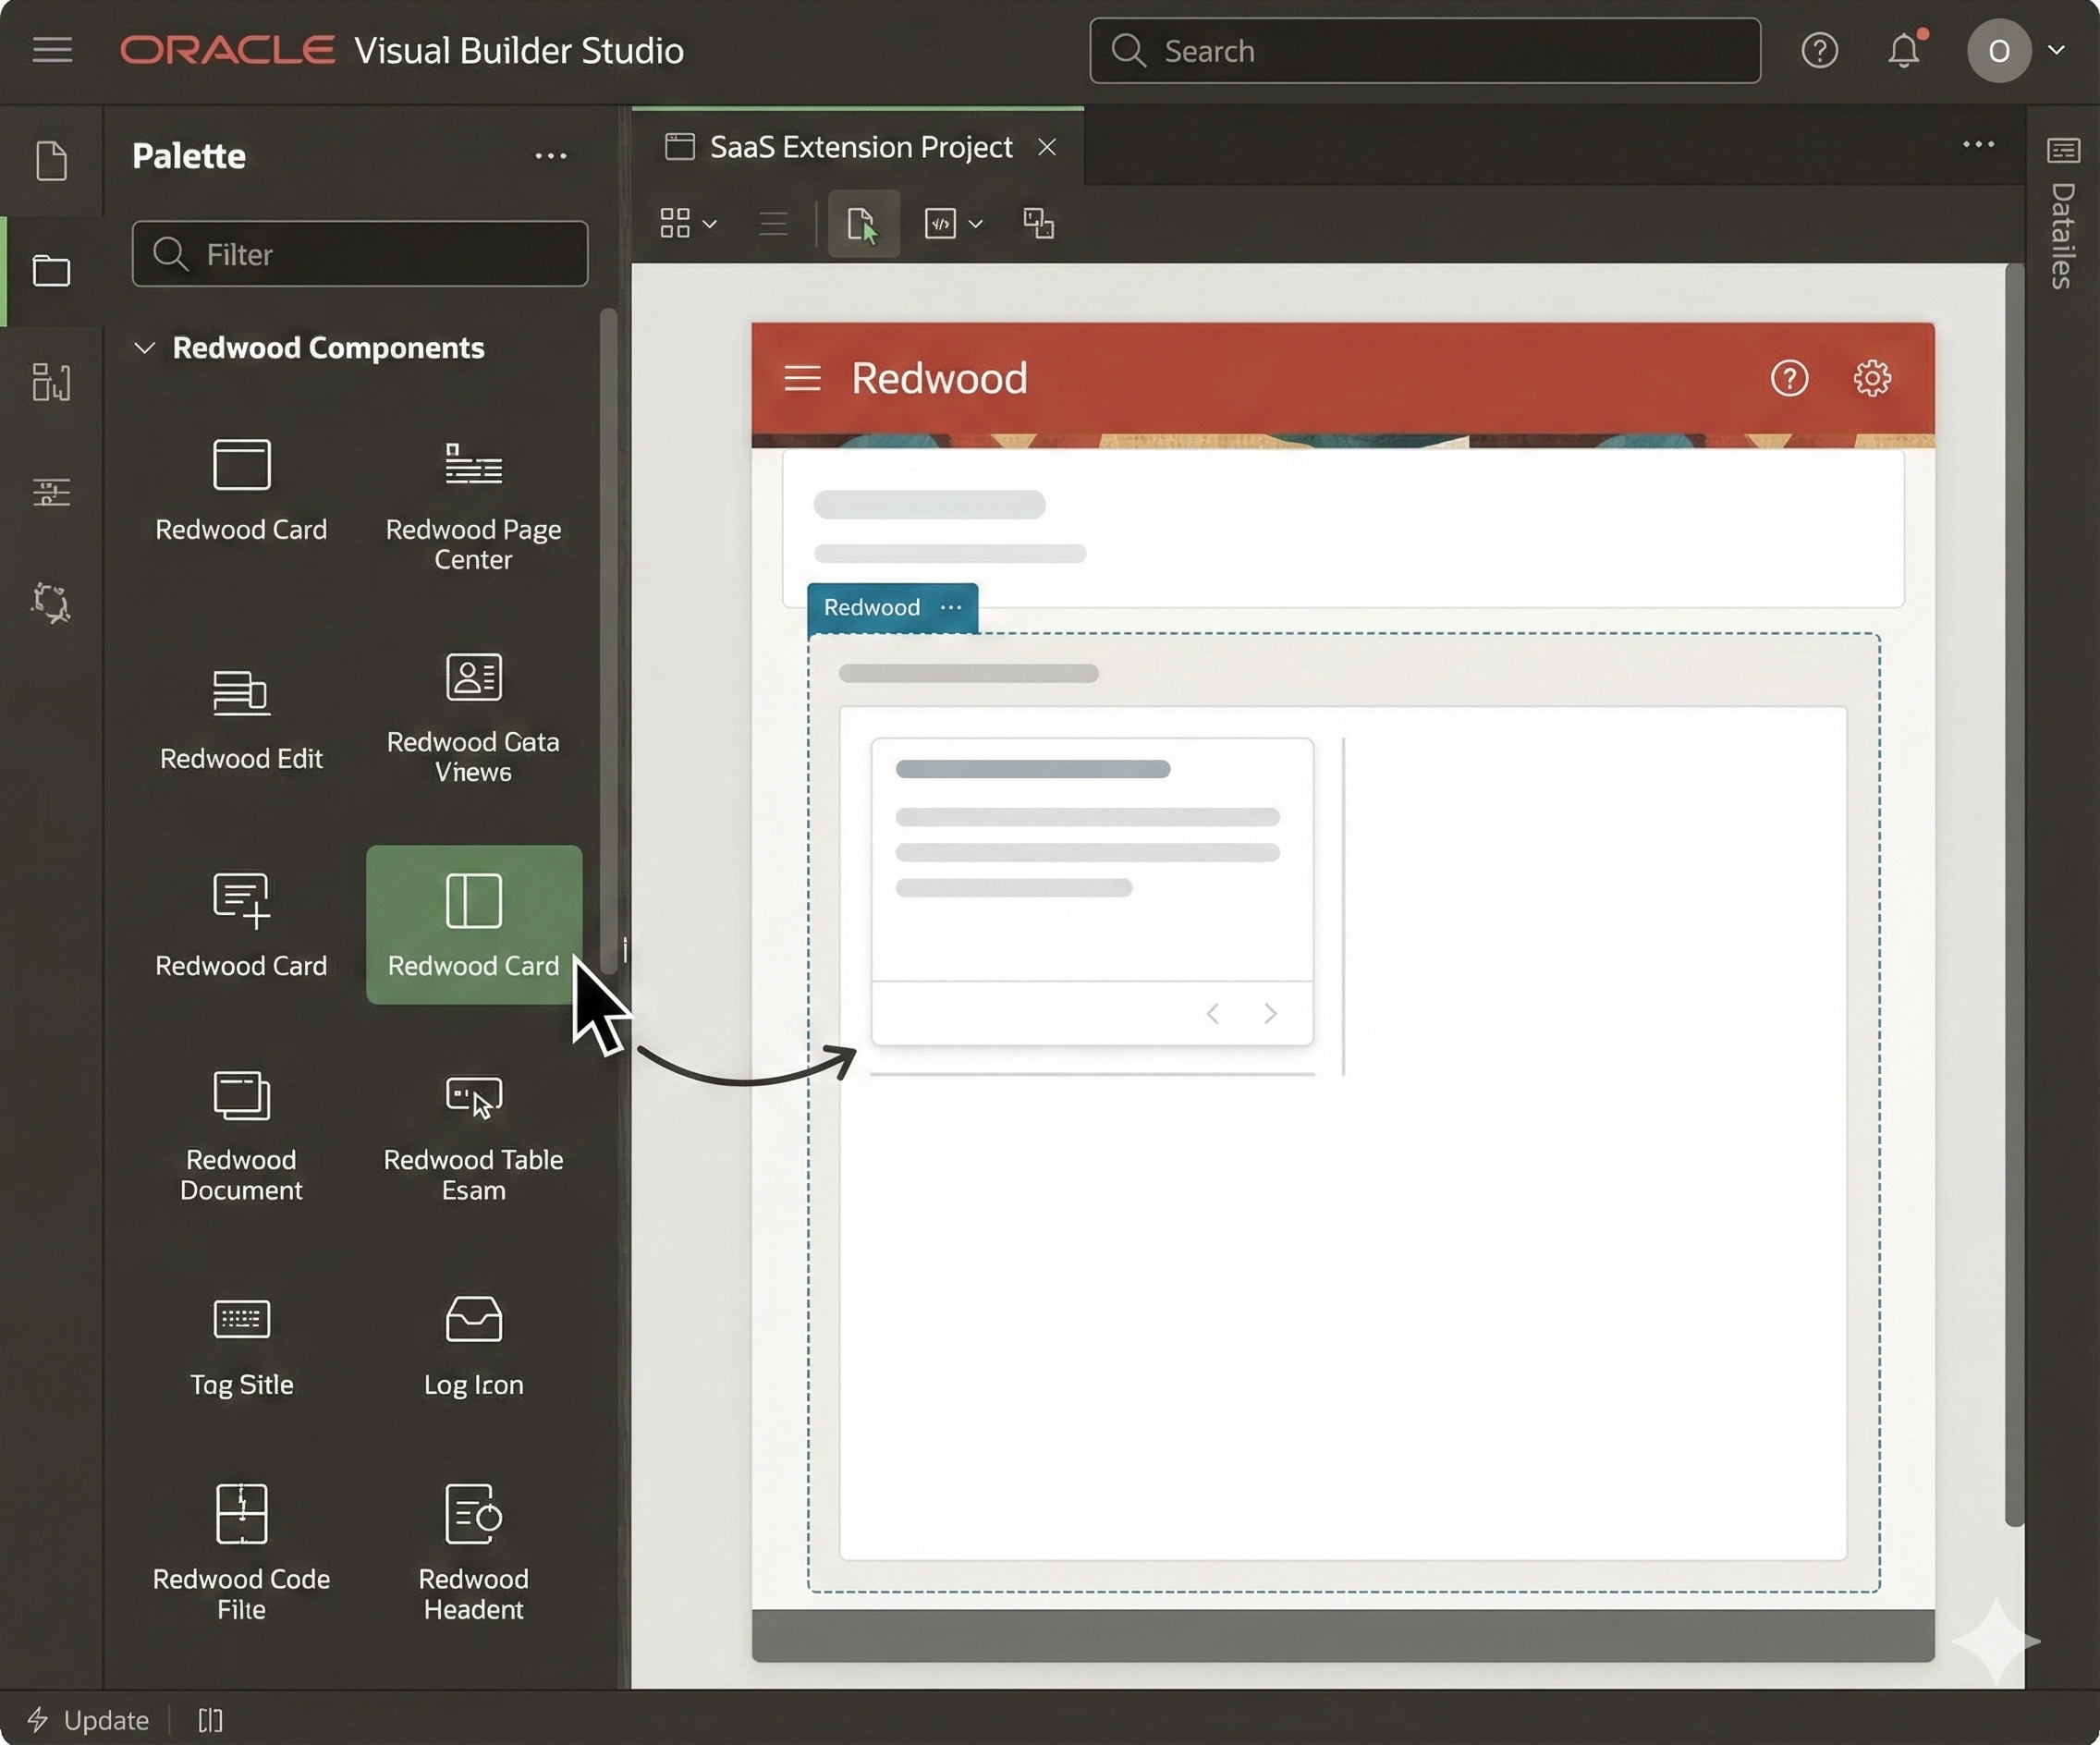This screenshot has height=1745, width=2100.
Task: Click the Update button in the status bar
Action: [x=89, y=1719]
